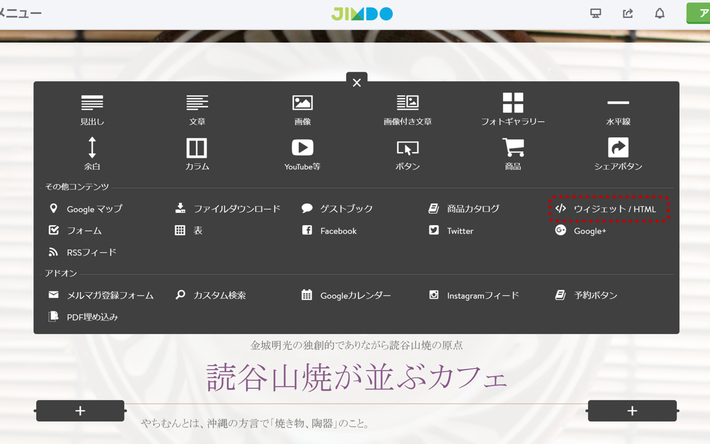Add 余白 spacing element
The image size is (710, 444).
click(x=92, y=153)
